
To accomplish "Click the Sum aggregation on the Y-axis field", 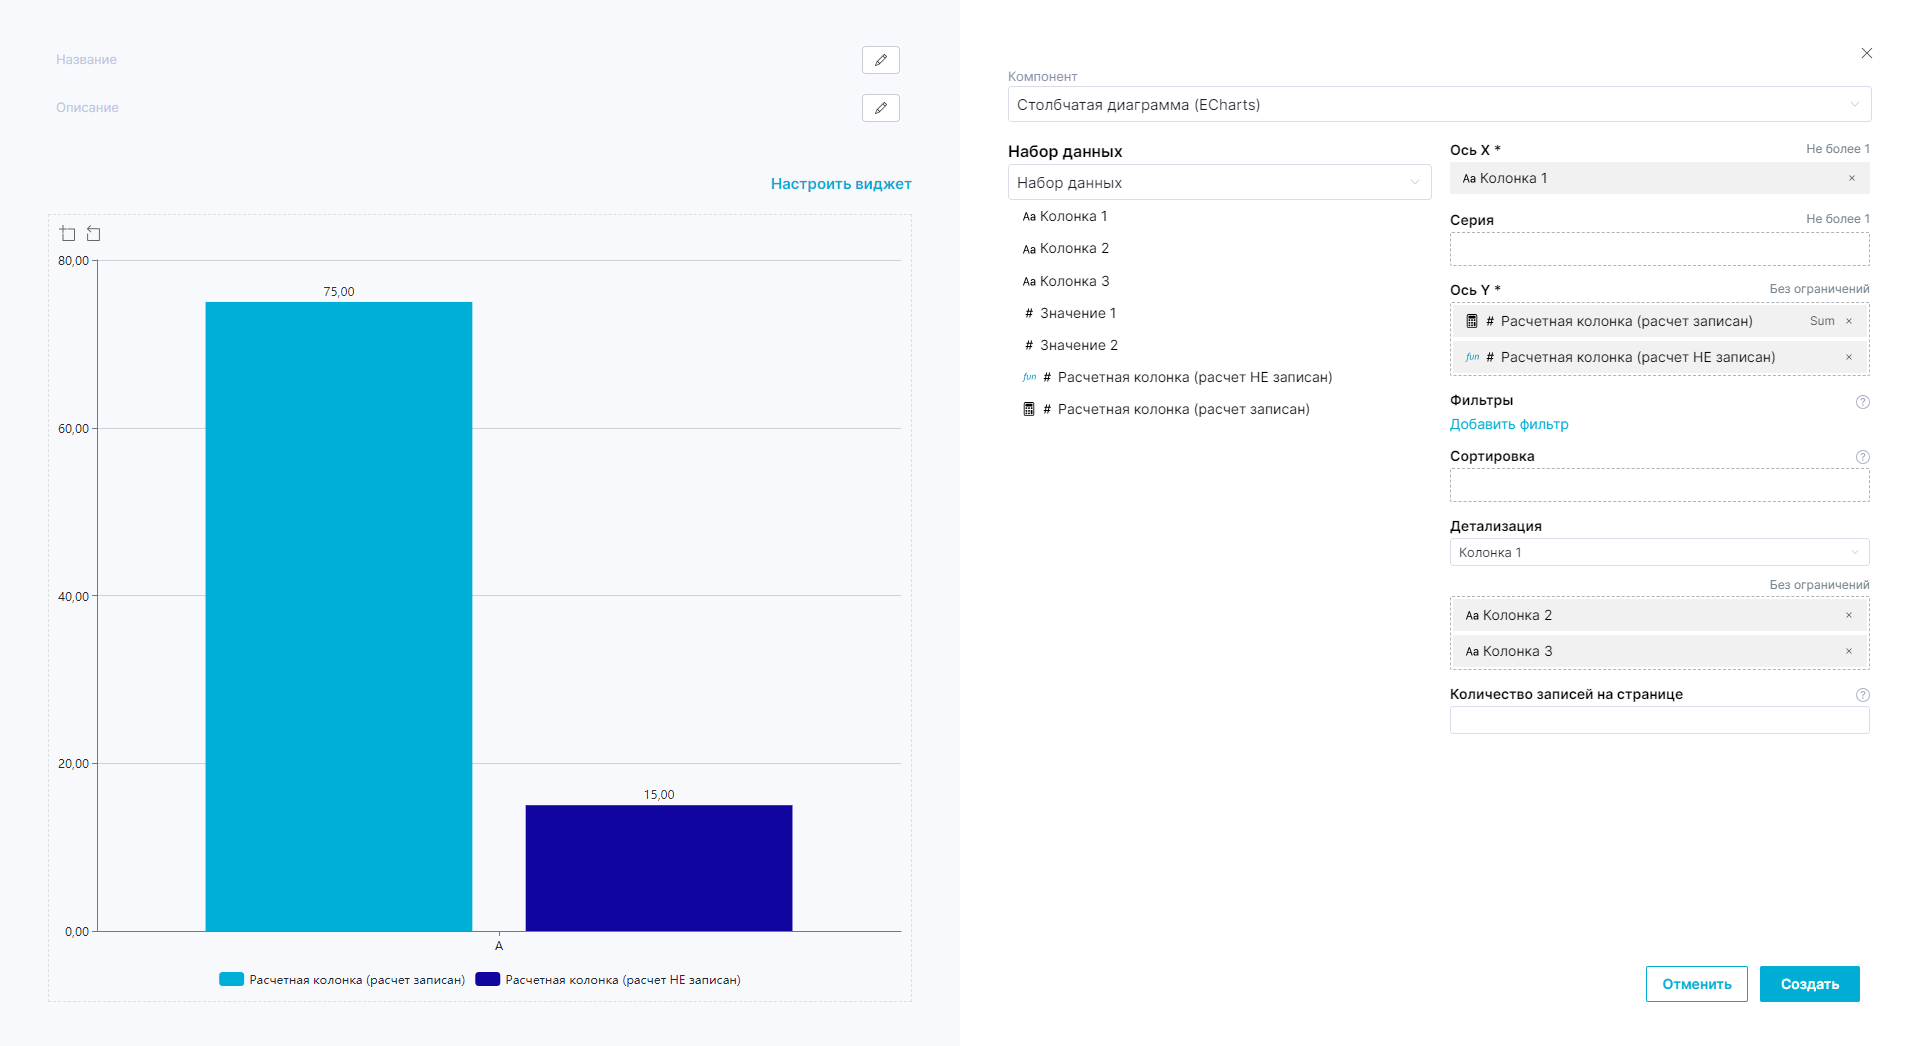I will pos(1821,322).
